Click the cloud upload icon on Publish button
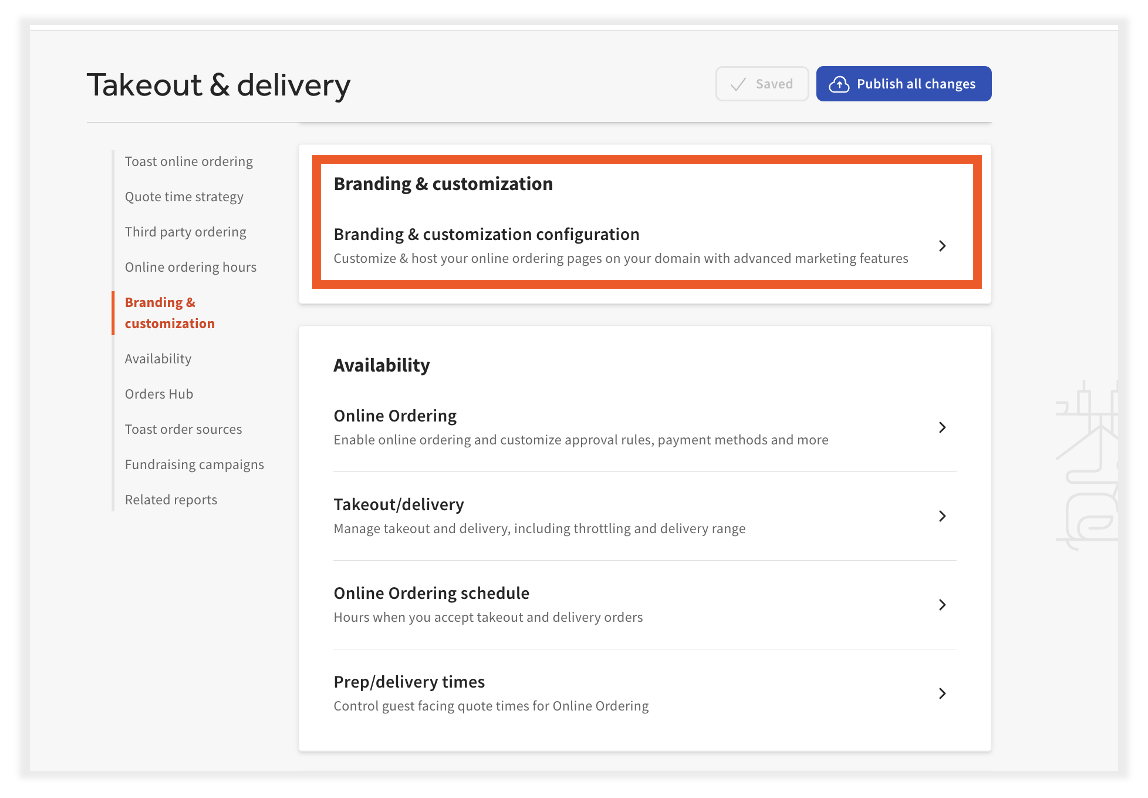This screenshot has height=798, width=1148. [x=837, y=83]
